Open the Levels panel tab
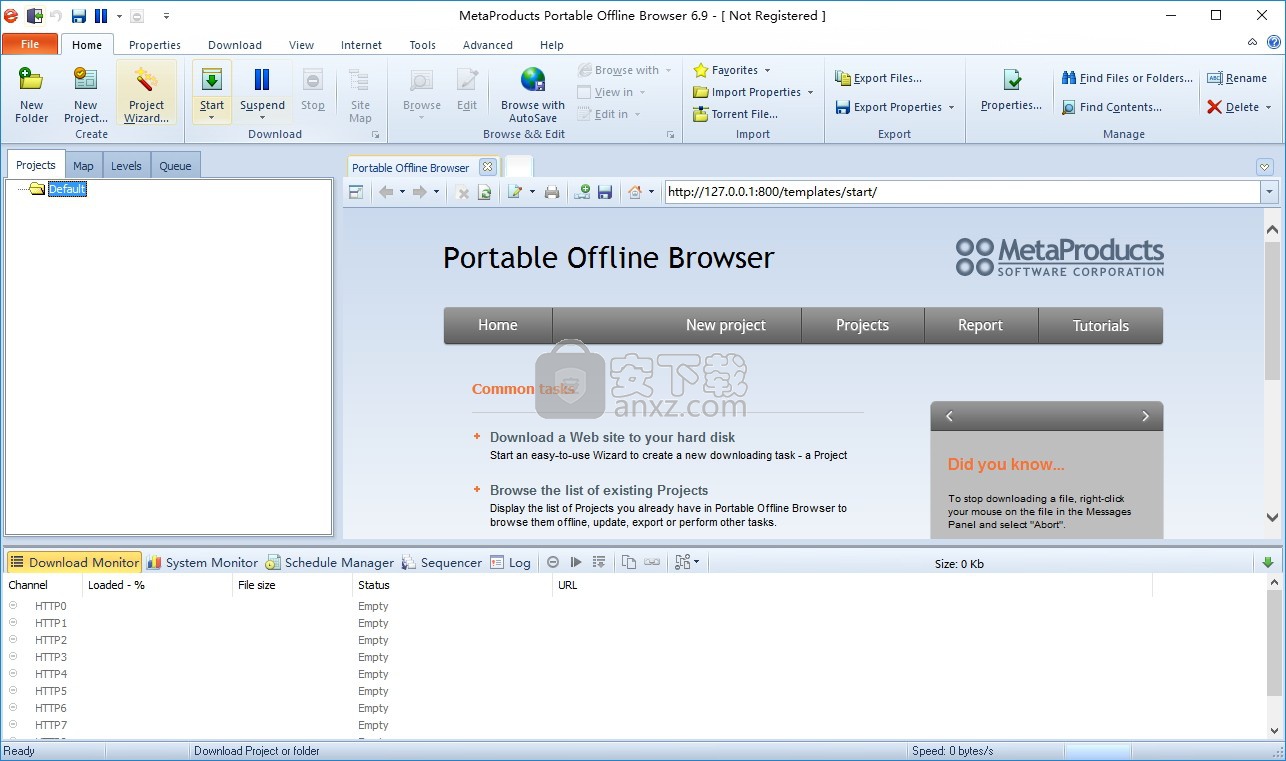Screen dimensions: 1286x761 pyautogui.click(x=126, y=166)
